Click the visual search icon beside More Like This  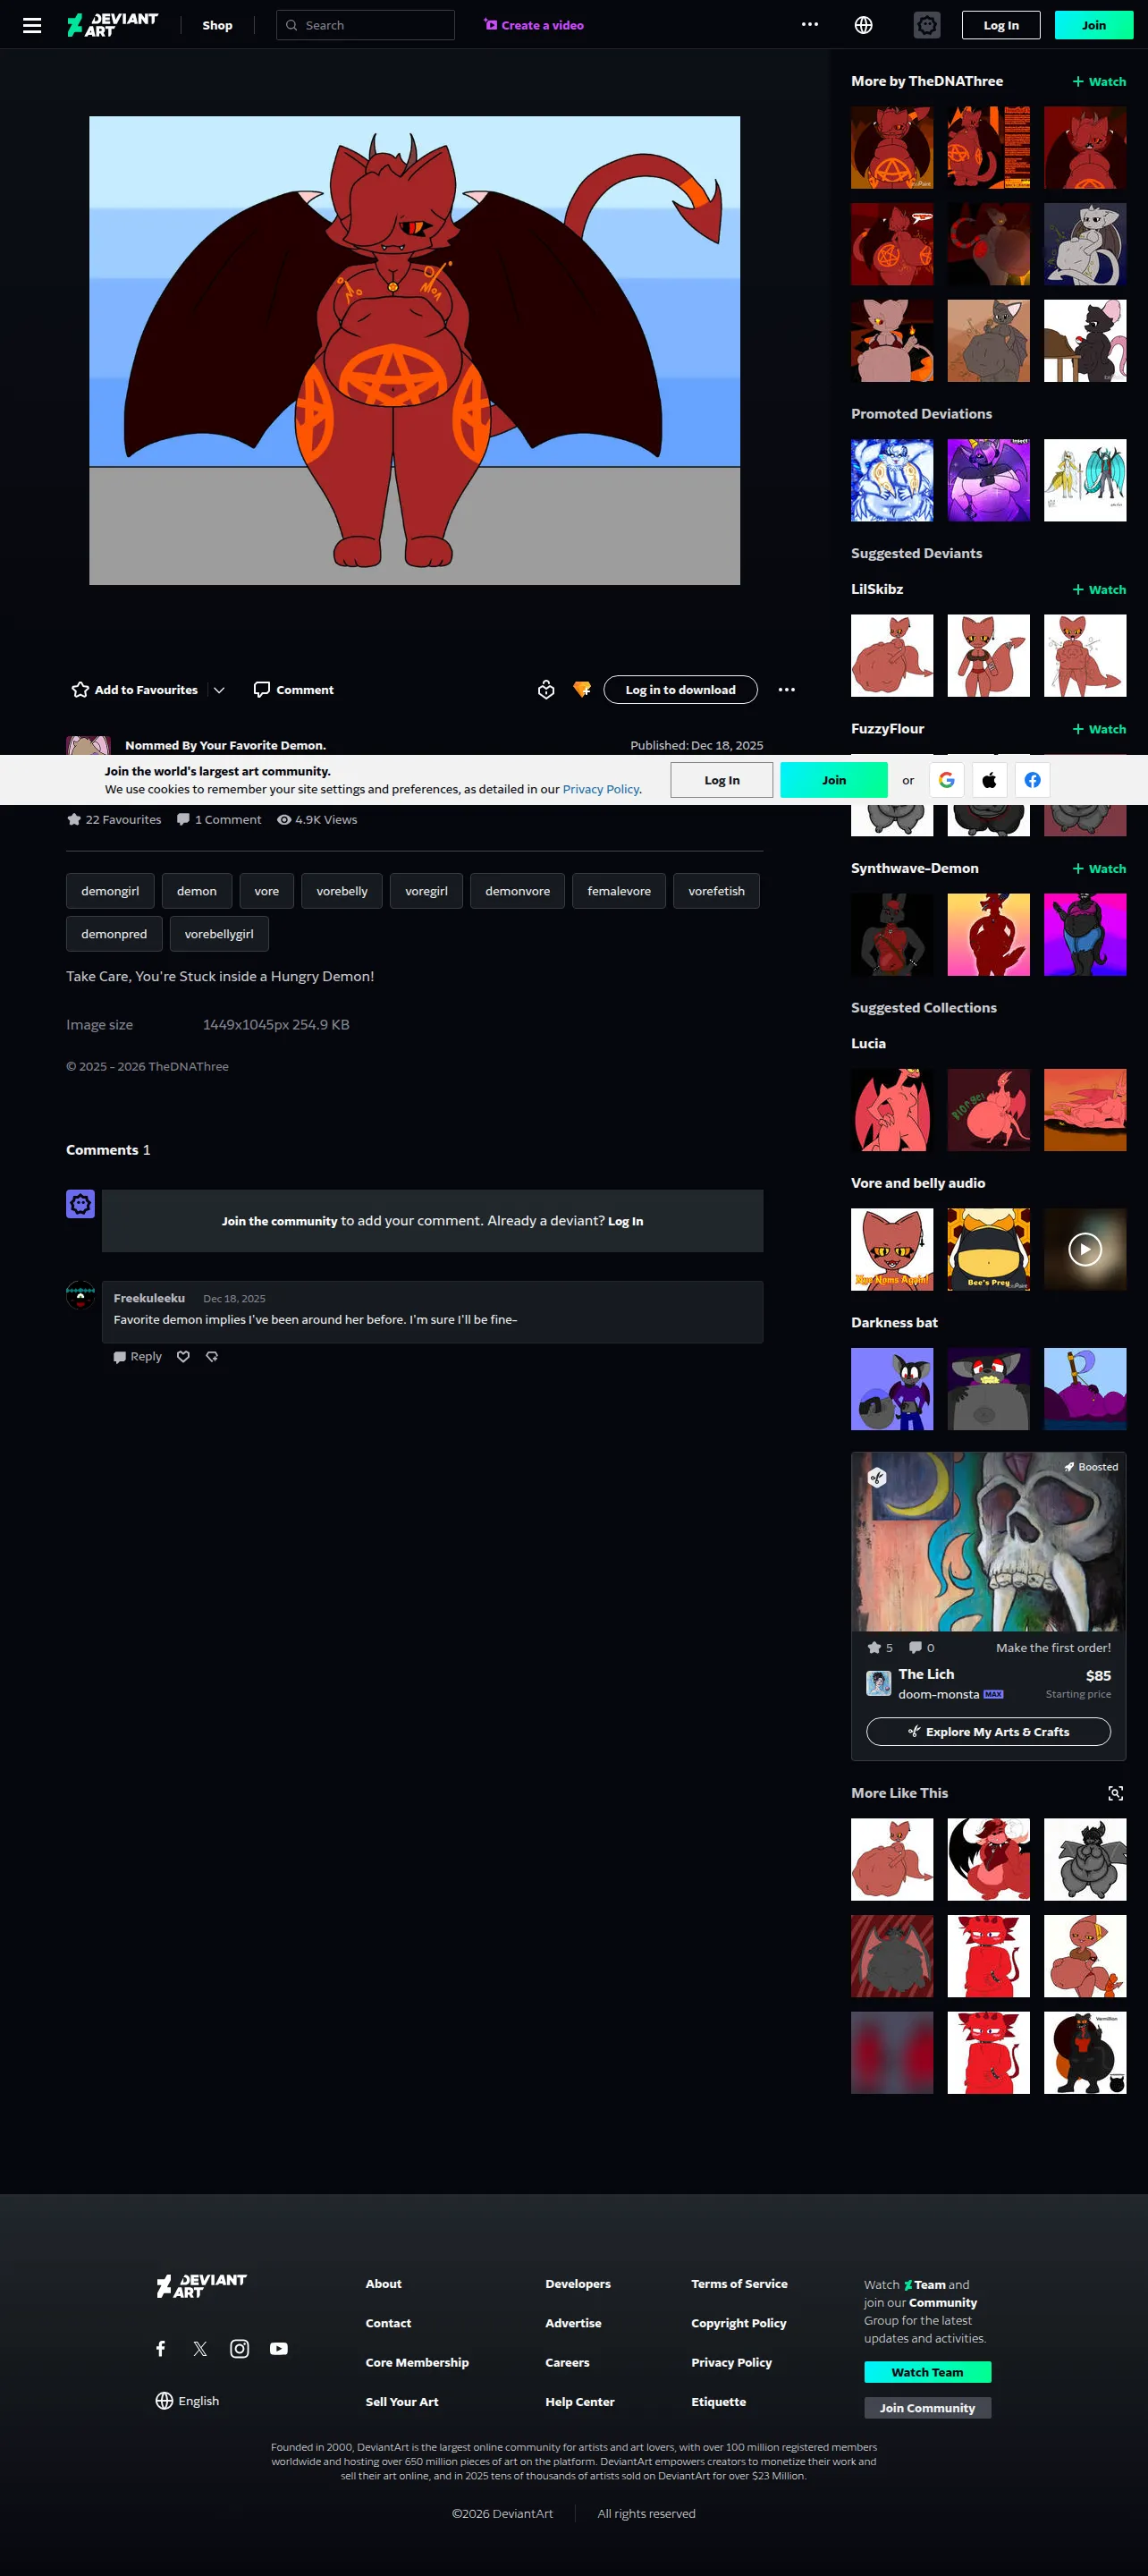point(1115,1793)
